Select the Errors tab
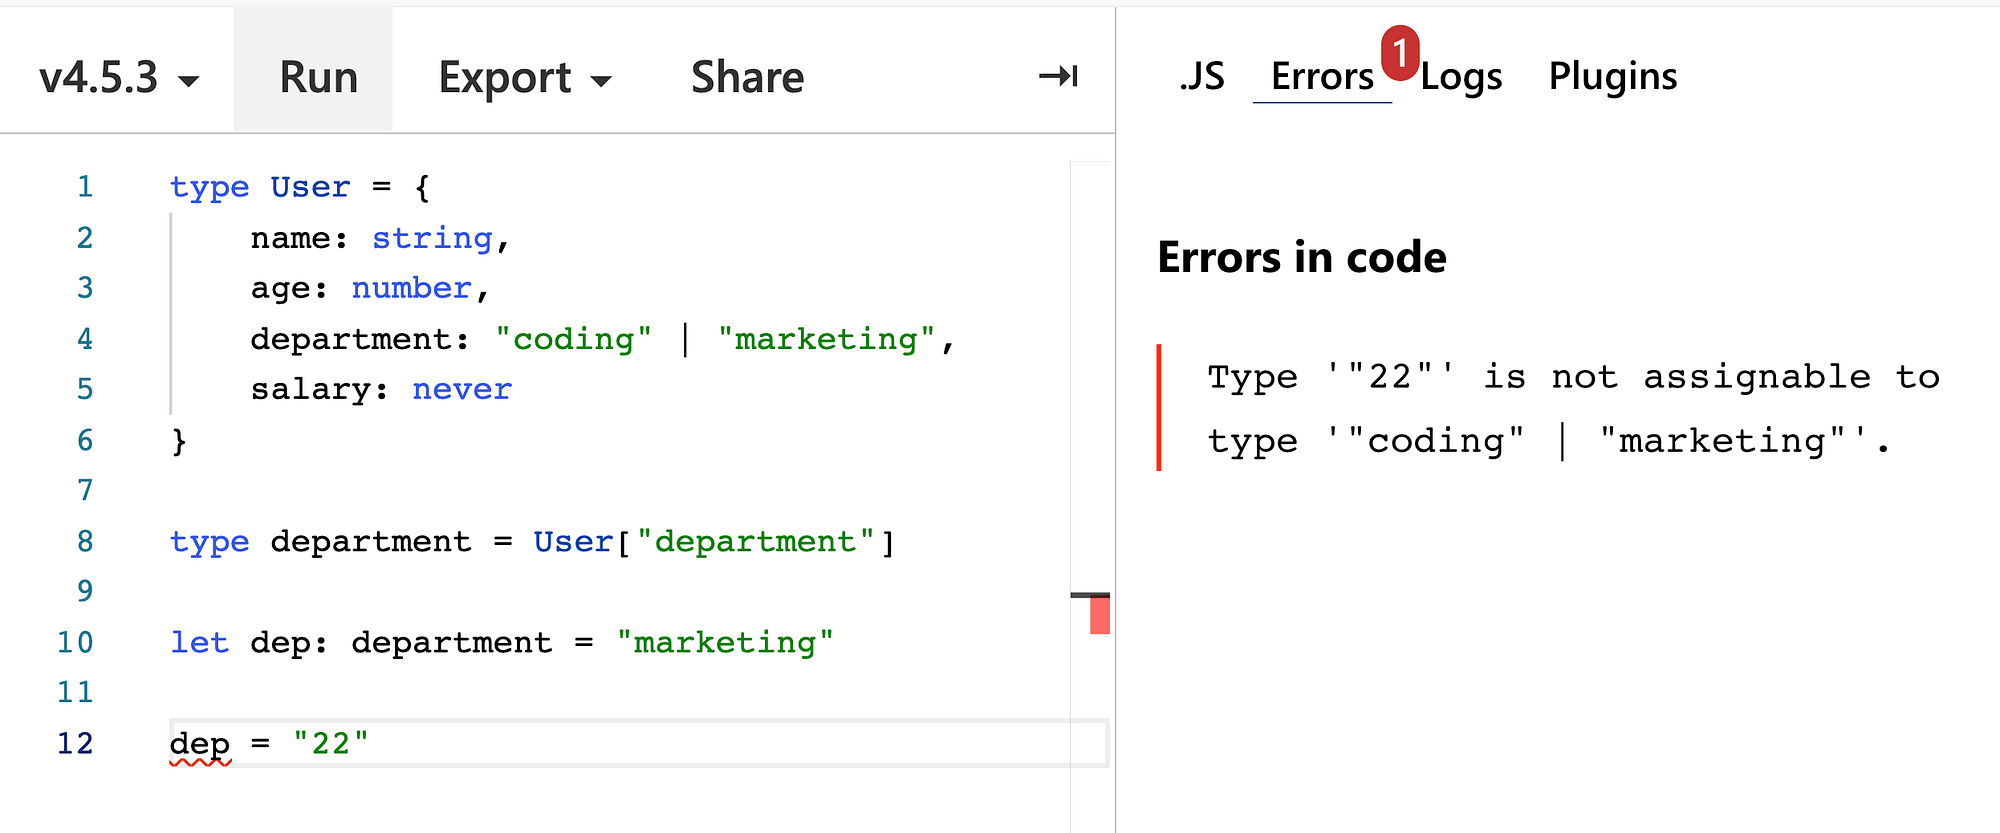Viewport: 2000px width, 833px height. pos(1322,76)
